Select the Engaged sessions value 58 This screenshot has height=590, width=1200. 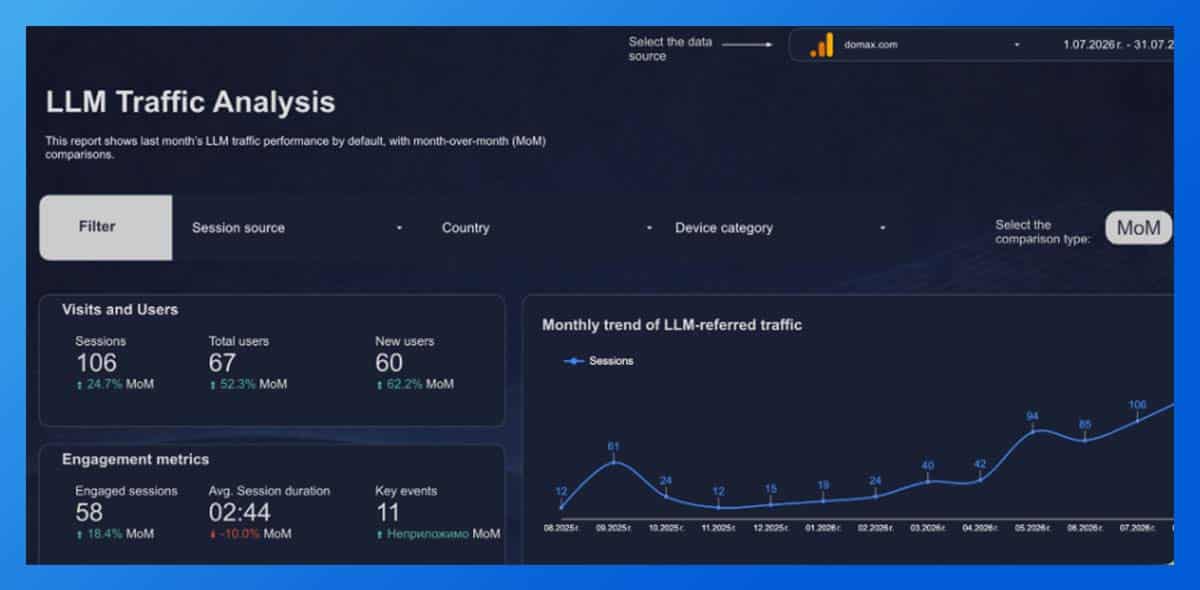(x=89, y=513)
